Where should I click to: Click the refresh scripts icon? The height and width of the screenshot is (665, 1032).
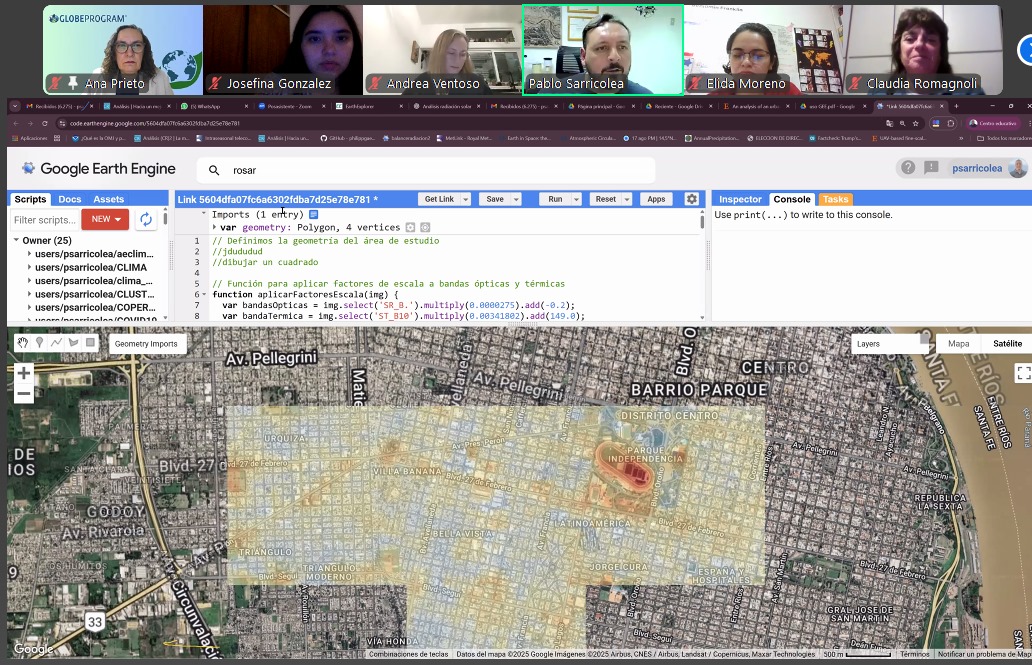coord(147,220)
